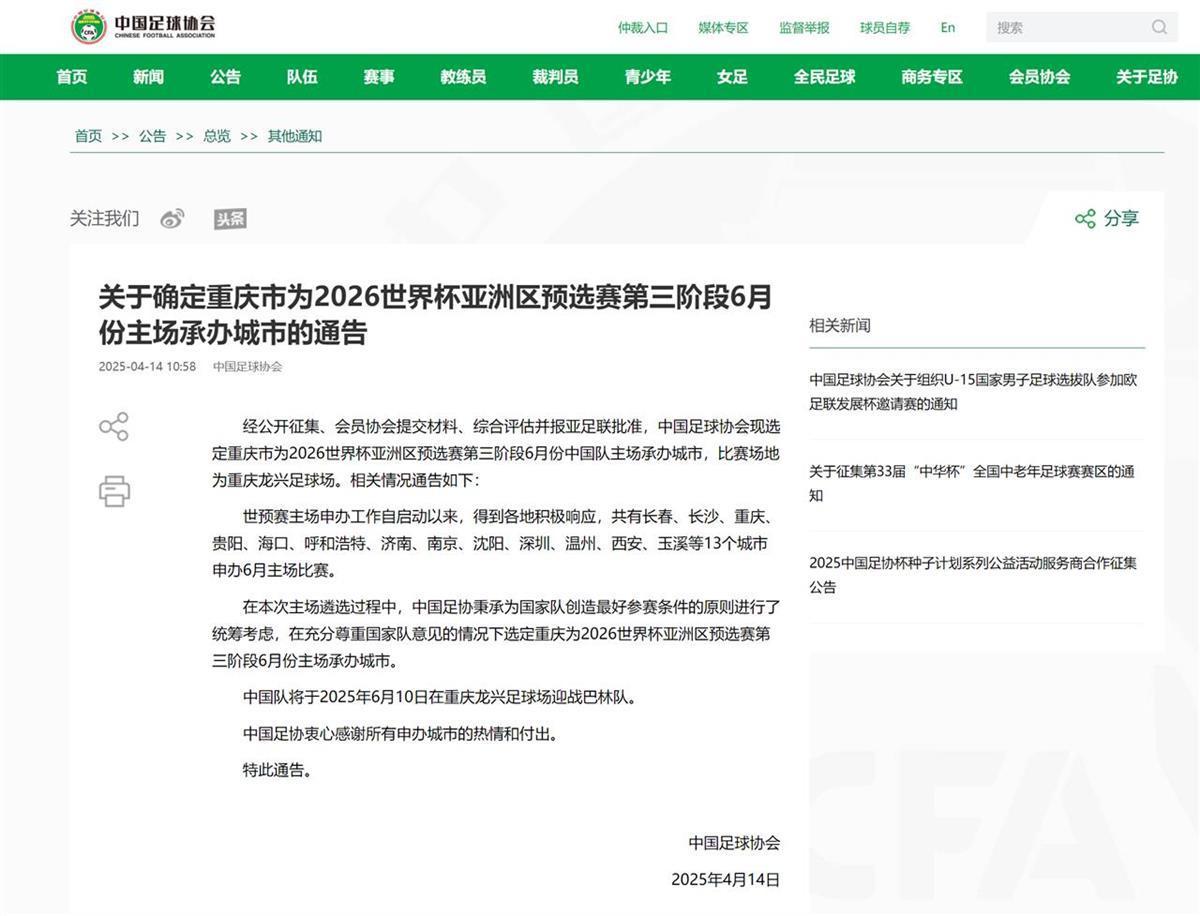Open the 公告 navigation menu
The image size is (1200, 916).
[225, 77]
